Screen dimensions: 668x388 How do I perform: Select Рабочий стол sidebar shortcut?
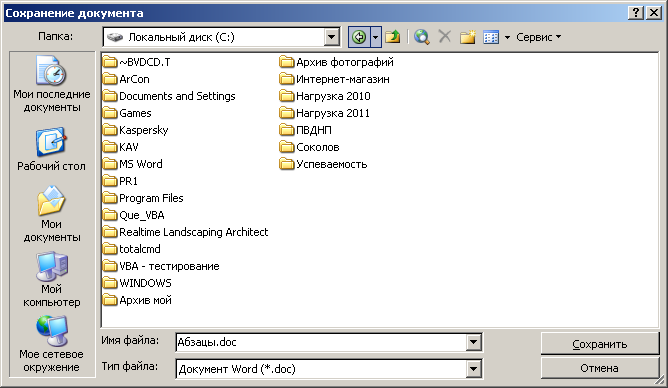52,149
